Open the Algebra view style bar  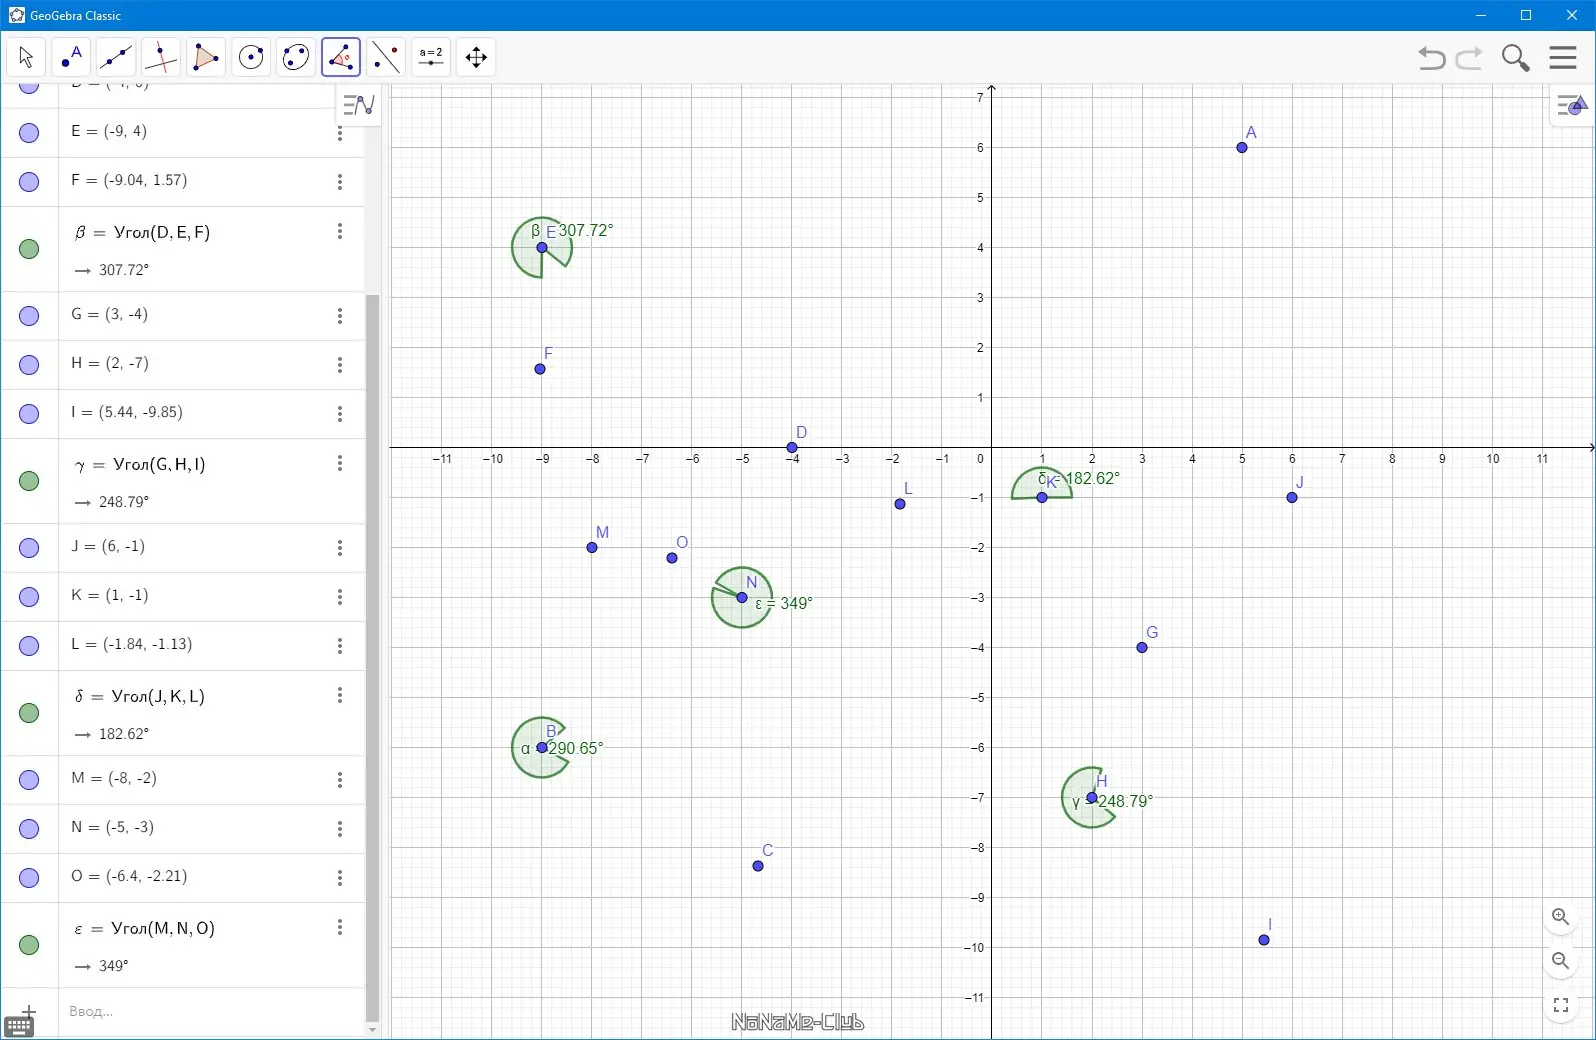point(358,104)
